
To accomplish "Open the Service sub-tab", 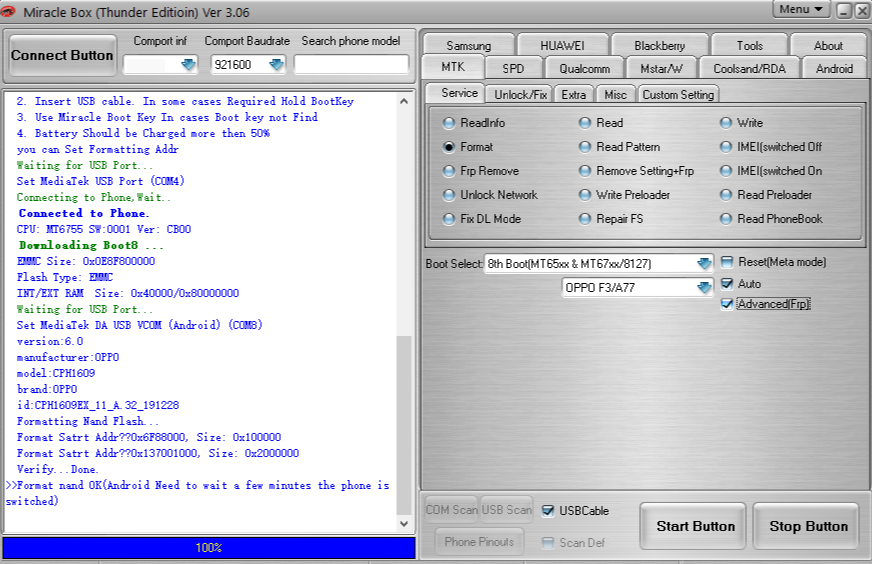I will click(x=459, y=93).
